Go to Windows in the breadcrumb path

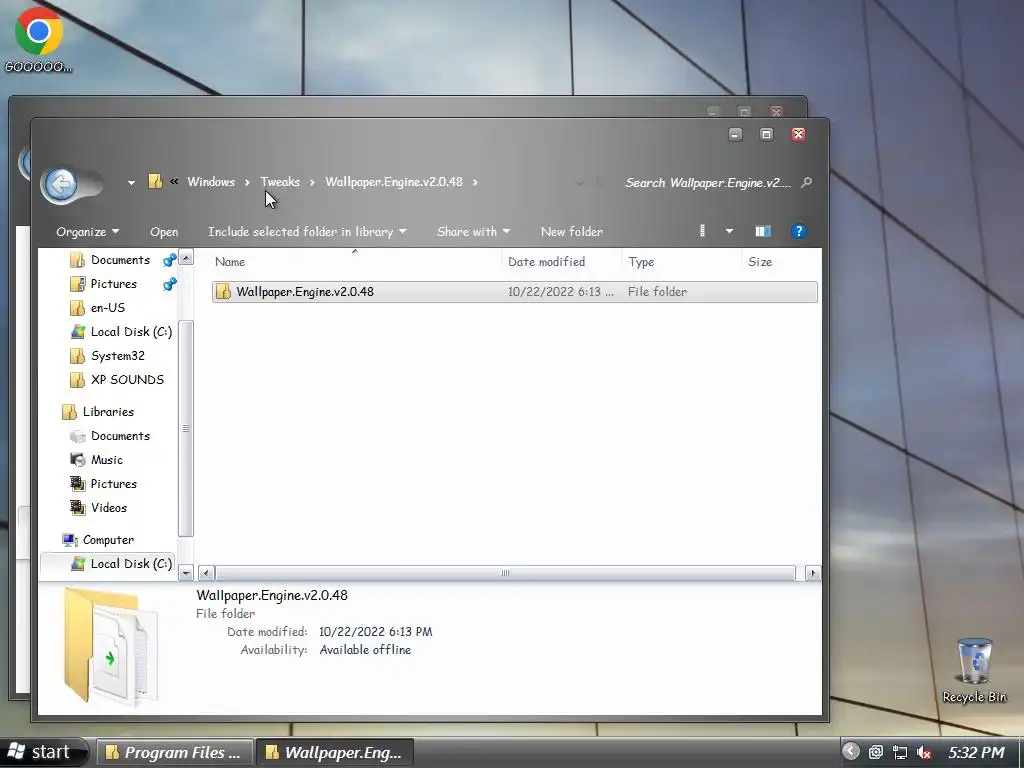(x=211, y=182)
